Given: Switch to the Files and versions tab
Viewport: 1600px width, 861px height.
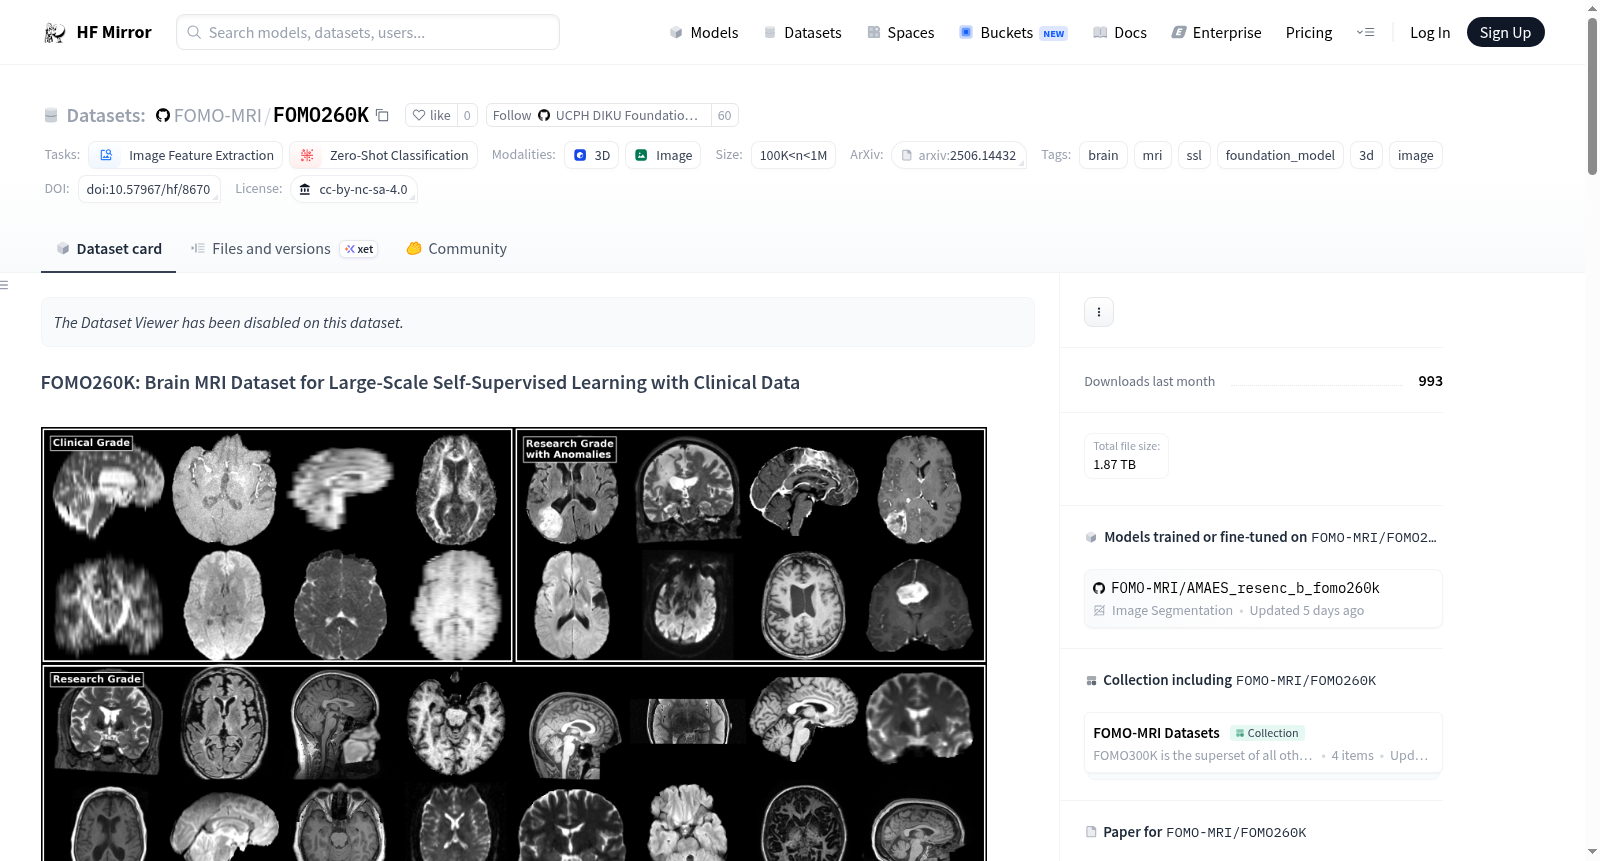Looking at the screenshot, I should pos(284,249).
